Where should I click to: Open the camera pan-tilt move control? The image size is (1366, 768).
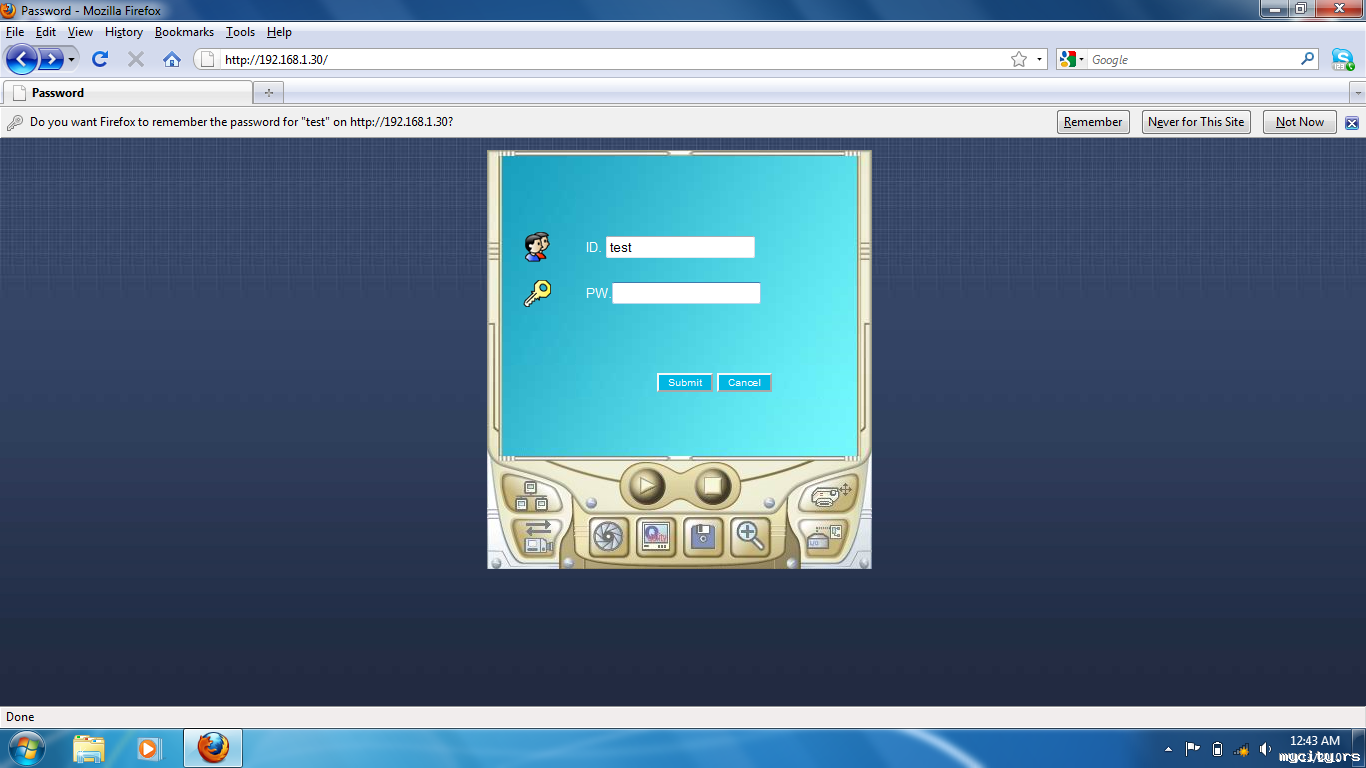(x=830, y=494)
